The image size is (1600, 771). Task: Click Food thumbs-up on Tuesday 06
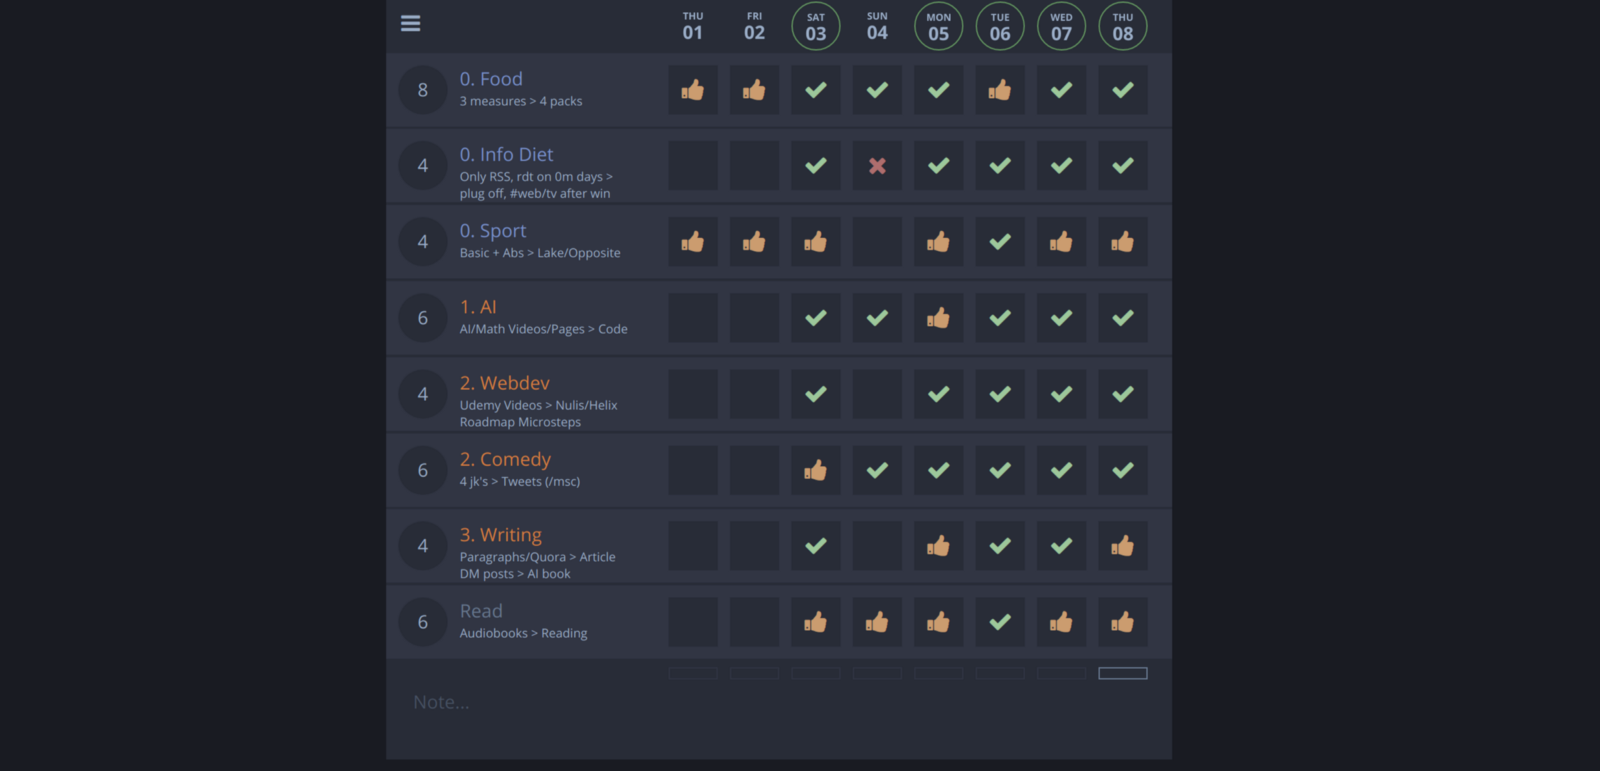pyautogui.click(x=1000, y=90)
